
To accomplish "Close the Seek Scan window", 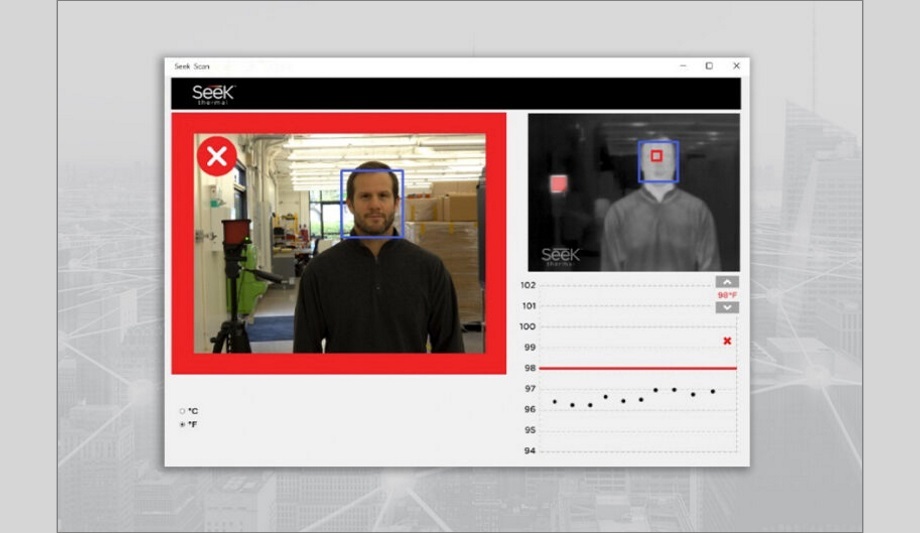I will pyautogui.click(x=736, y=66).
